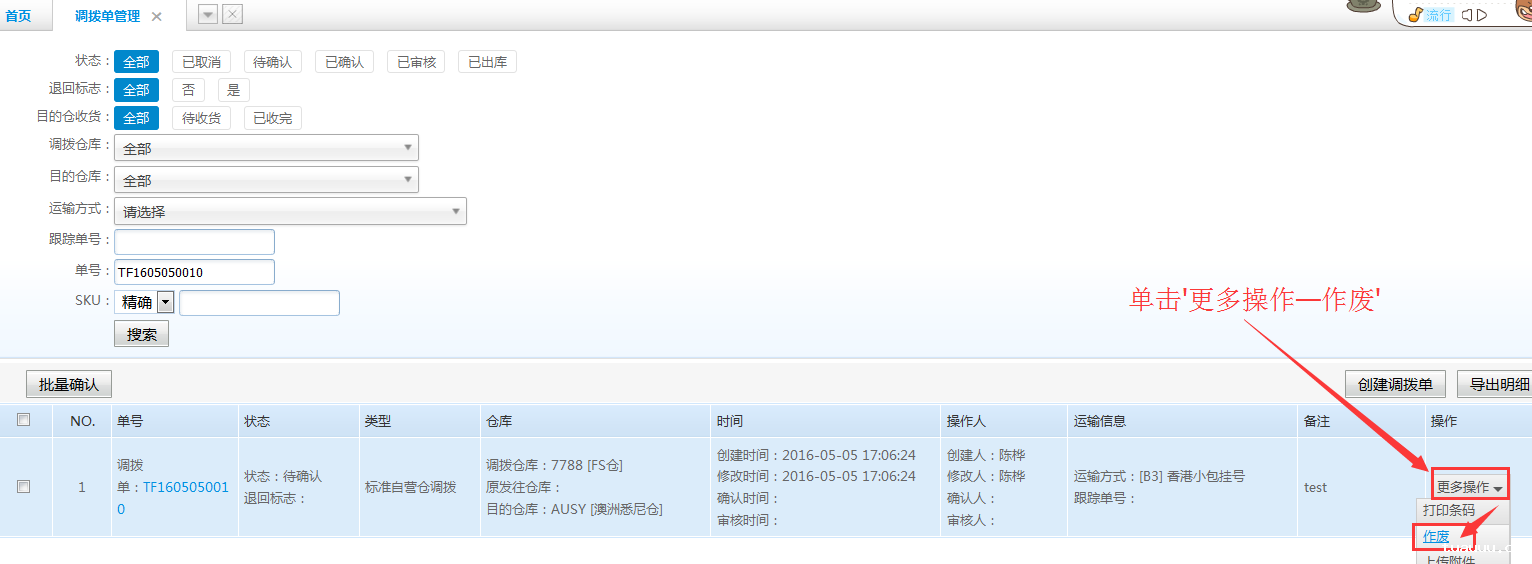Click the 时间 column header
The height and width of the screenshot is (564, 1532).
click(730, 422)
